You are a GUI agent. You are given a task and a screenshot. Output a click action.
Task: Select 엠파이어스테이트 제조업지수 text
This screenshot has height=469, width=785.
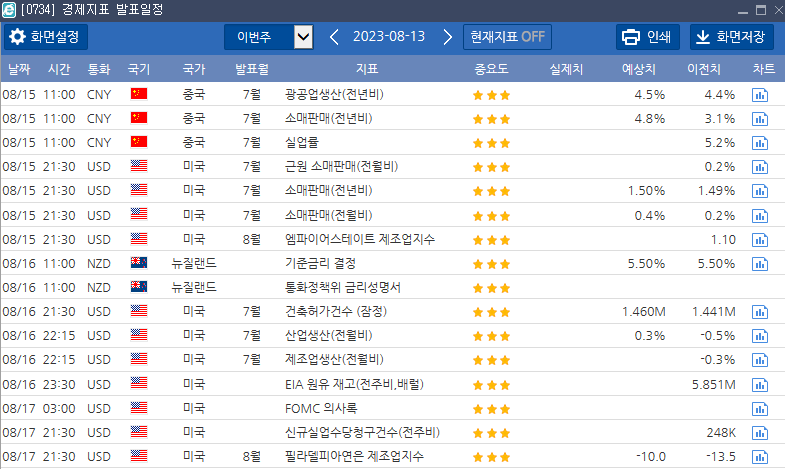click(359, 239)
